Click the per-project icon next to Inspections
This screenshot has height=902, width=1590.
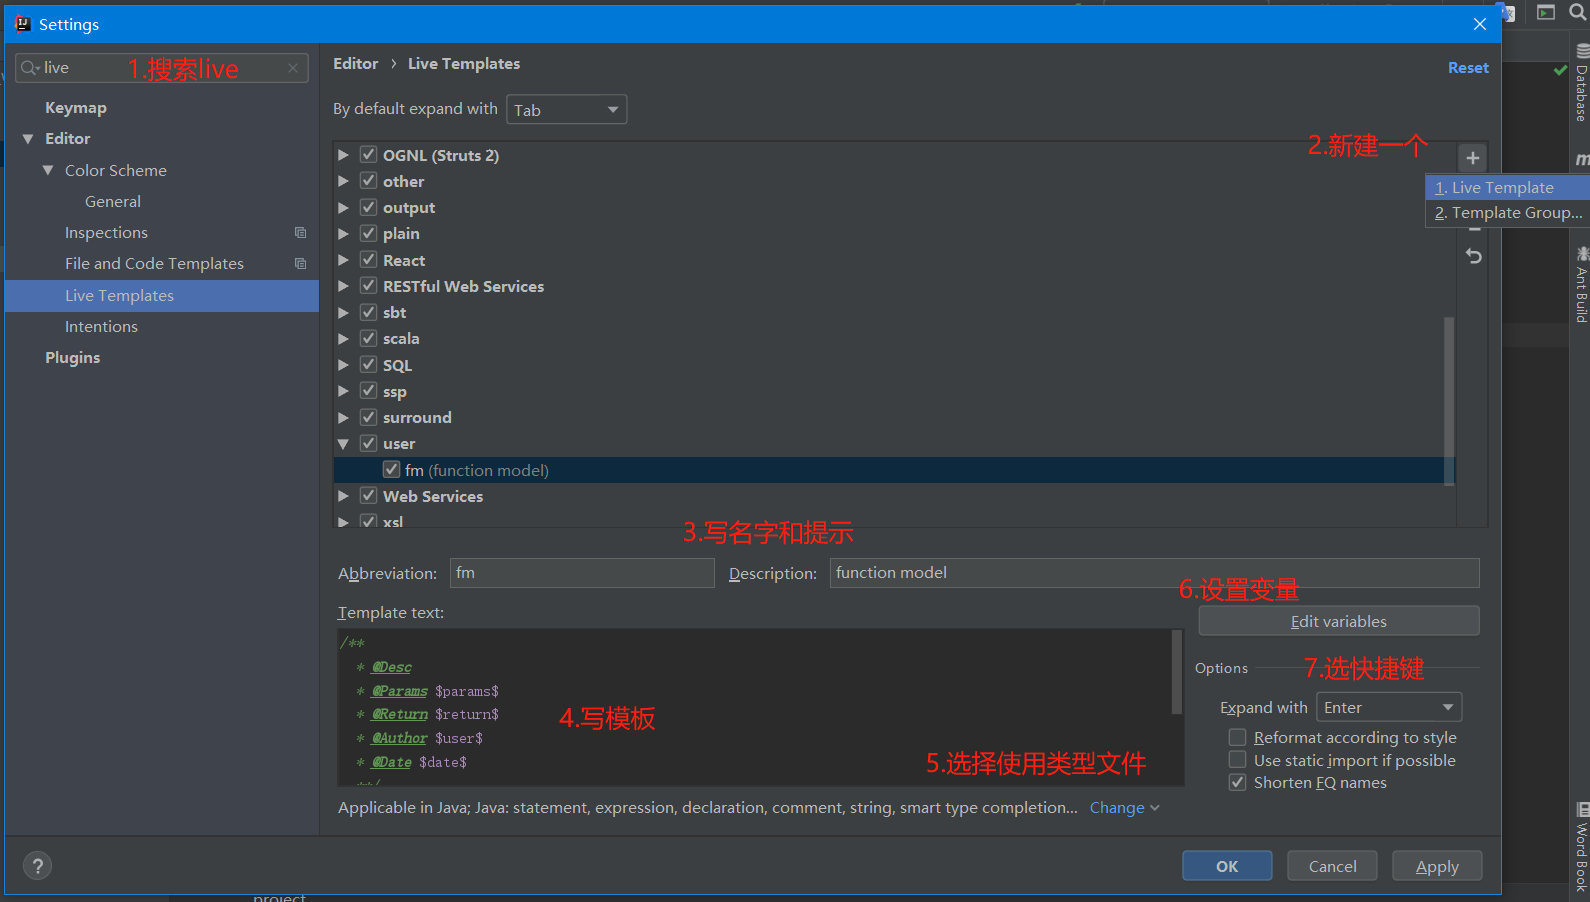300,232
